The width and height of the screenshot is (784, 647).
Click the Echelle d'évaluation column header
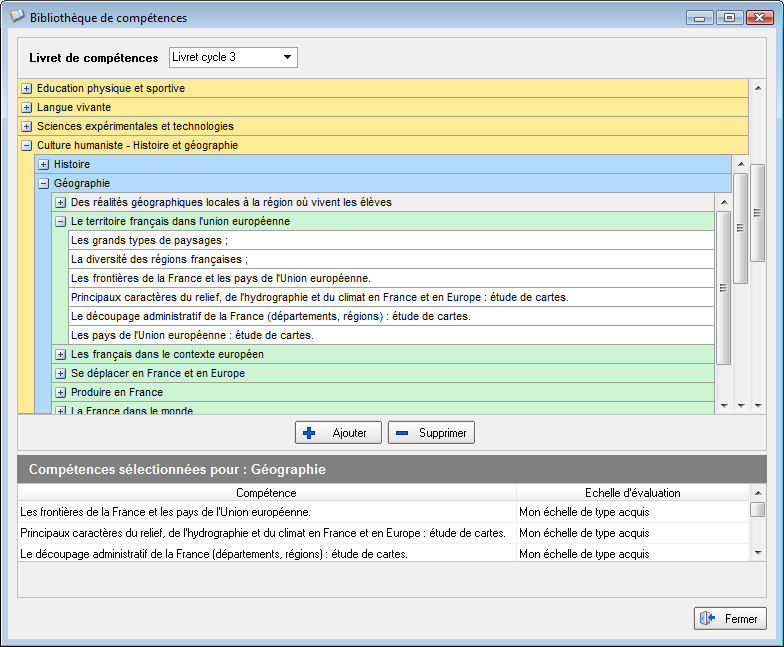click(x=632, y=492)
